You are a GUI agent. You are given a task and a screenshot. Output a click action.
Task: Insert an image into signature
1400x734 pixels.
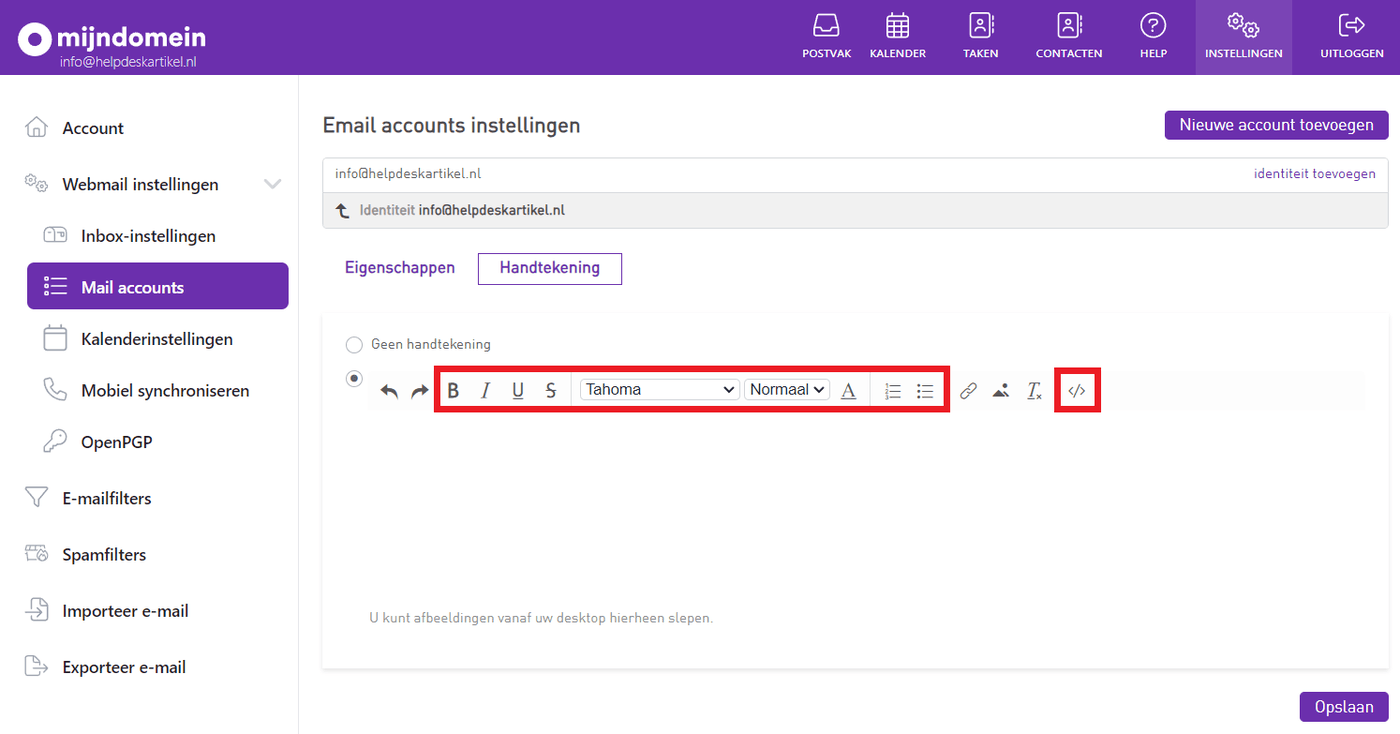coord(1001,391)
